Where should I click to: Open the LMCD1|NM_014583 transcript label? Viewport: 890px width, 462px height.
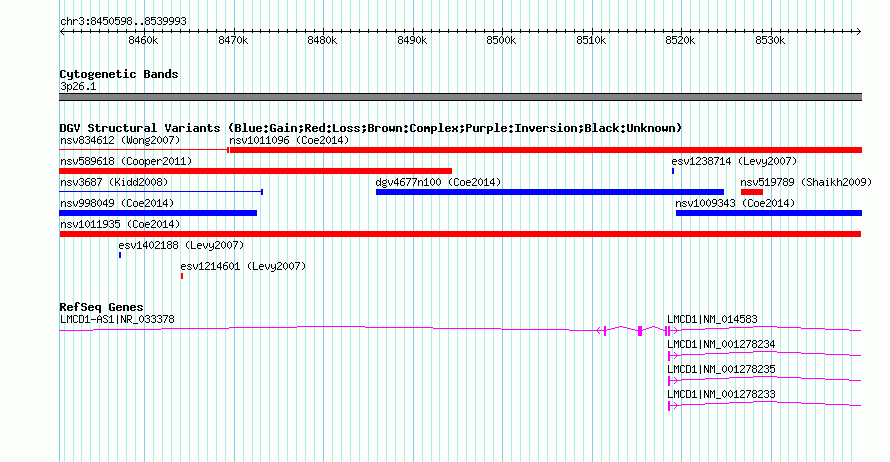[712, 320]
